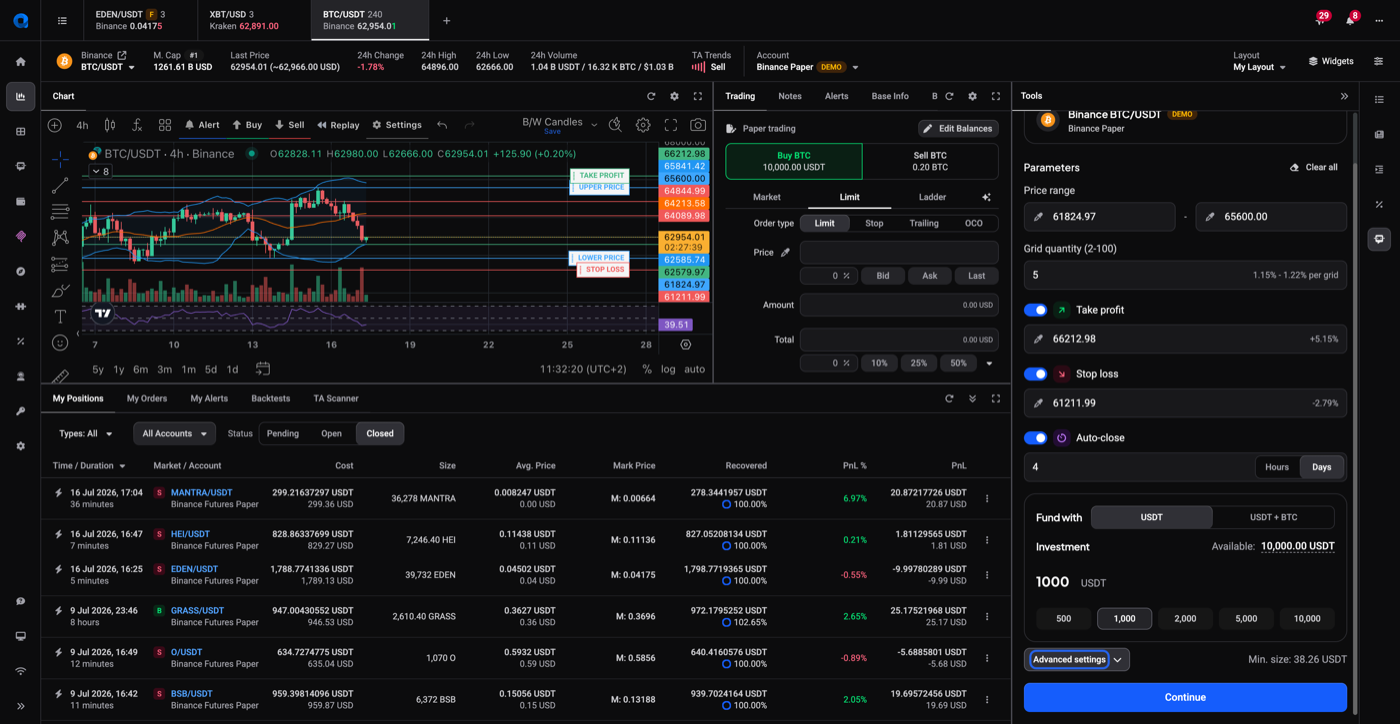Open Trading widget gear settings
This screenshot has width=1400, height=724.
tap(972, 96)
